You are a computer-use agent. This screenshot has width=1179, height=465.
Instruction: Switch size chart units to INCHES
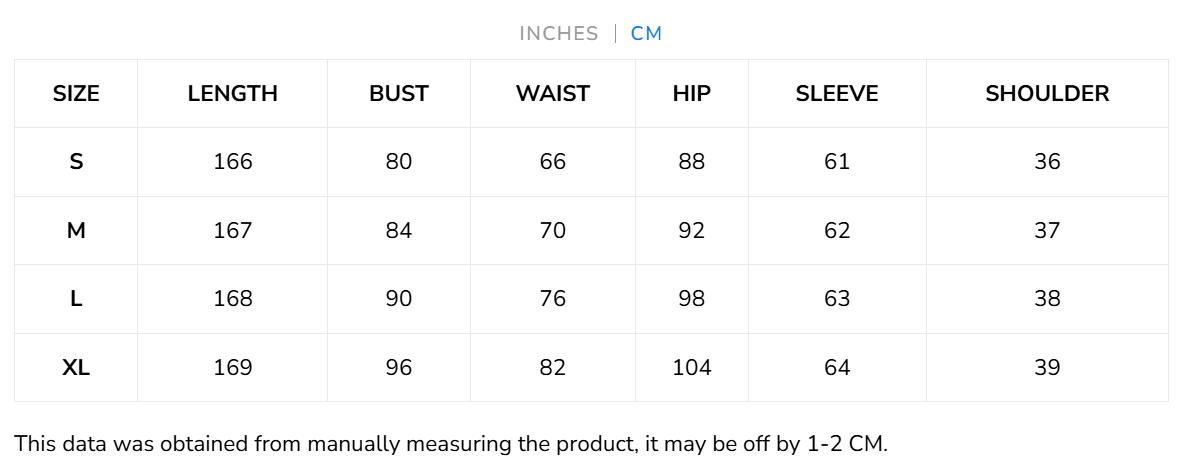[x=558, y=34]
